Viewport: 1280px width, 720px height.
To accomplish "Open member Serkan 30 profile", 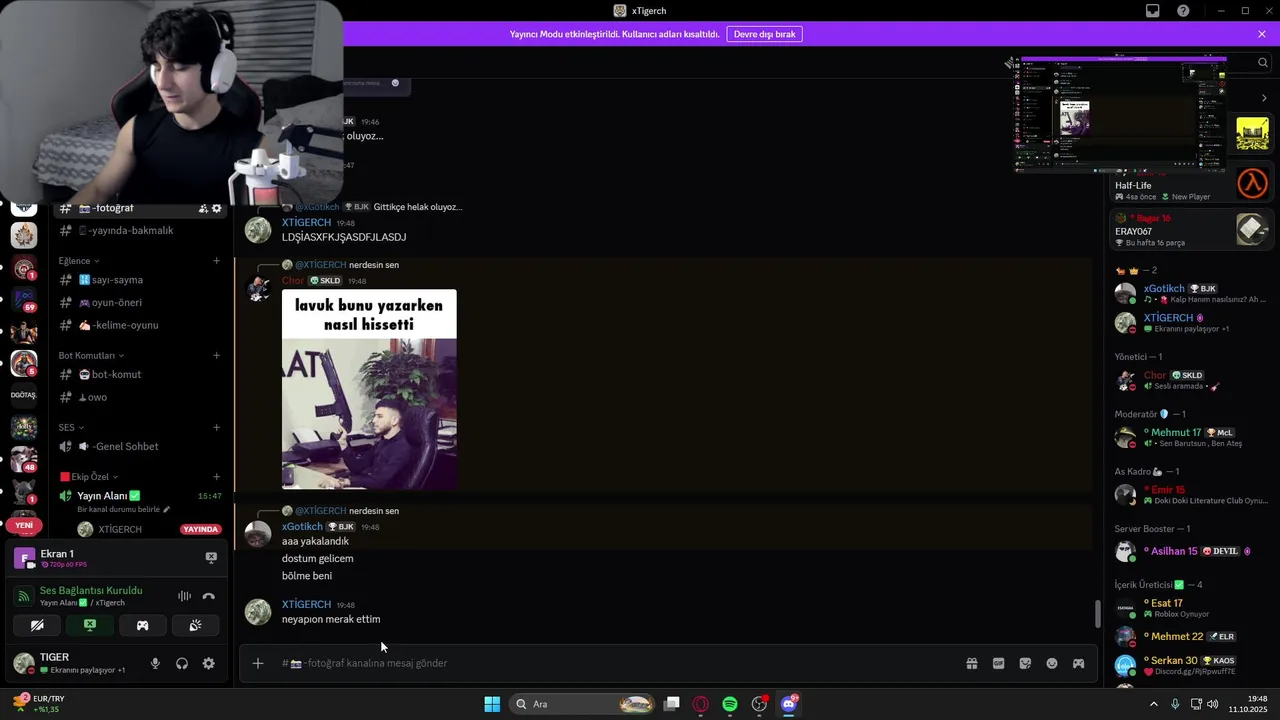I will (1192, 665).
